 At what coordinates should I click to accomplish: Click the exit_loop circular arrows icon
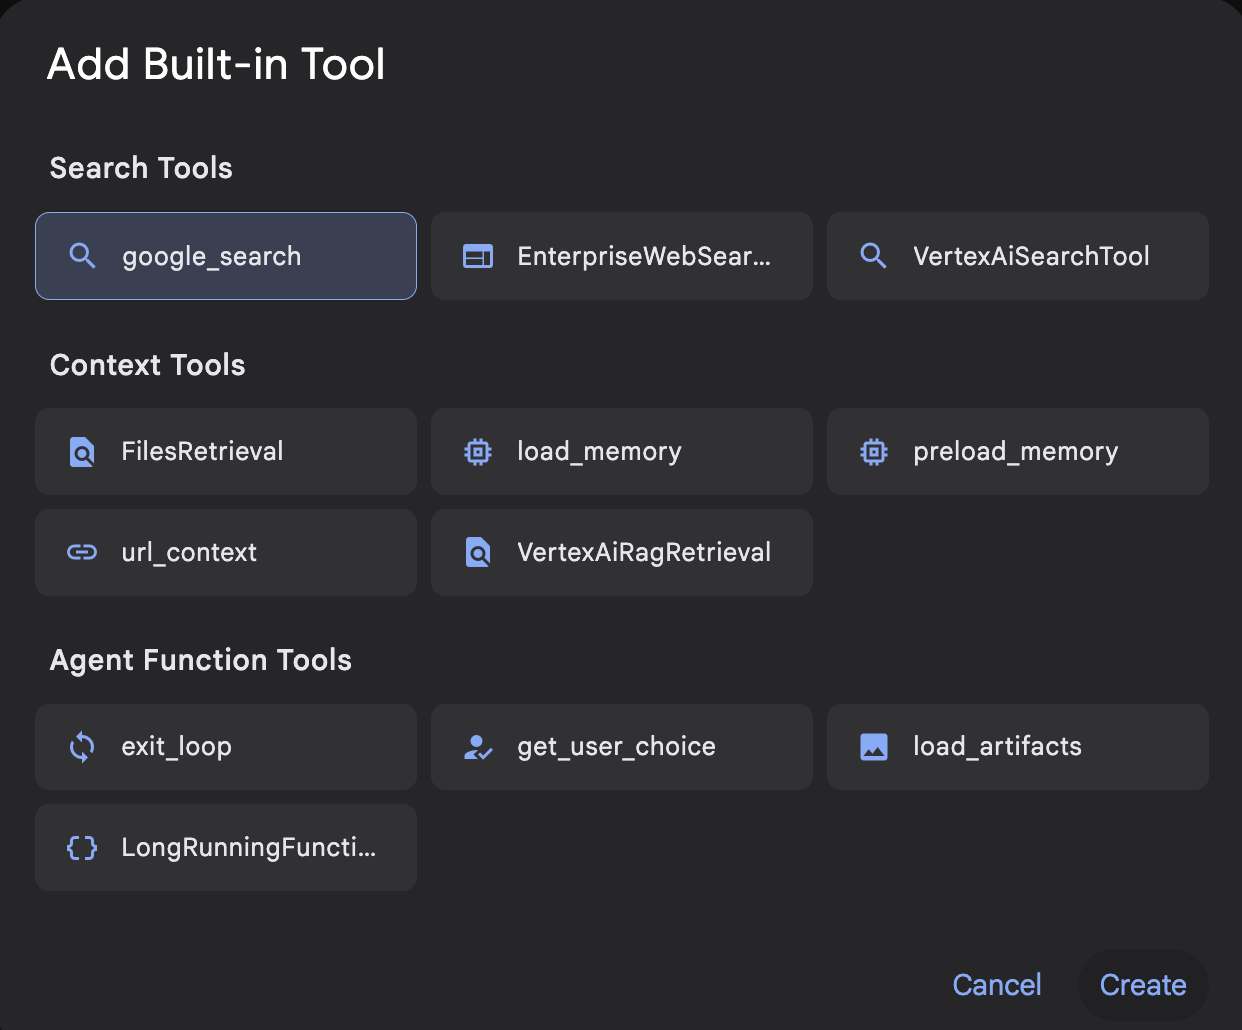(x=82, y=746)
